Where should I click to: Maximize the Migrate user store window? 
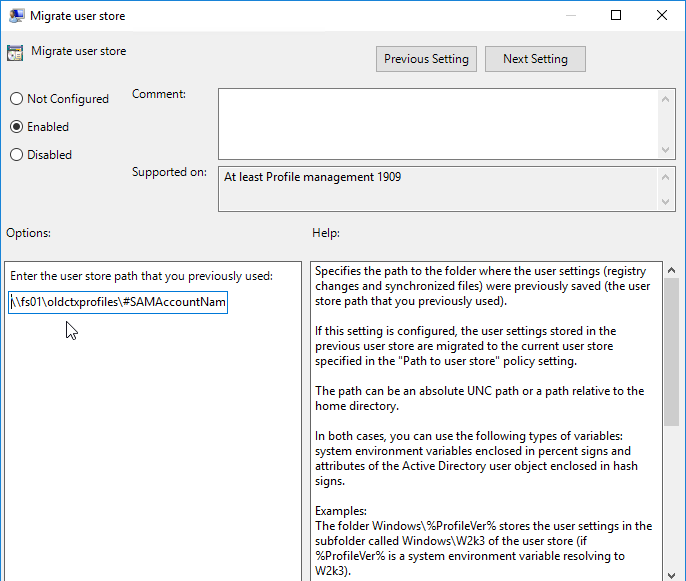pyautogui.click(x=616, y=16)
